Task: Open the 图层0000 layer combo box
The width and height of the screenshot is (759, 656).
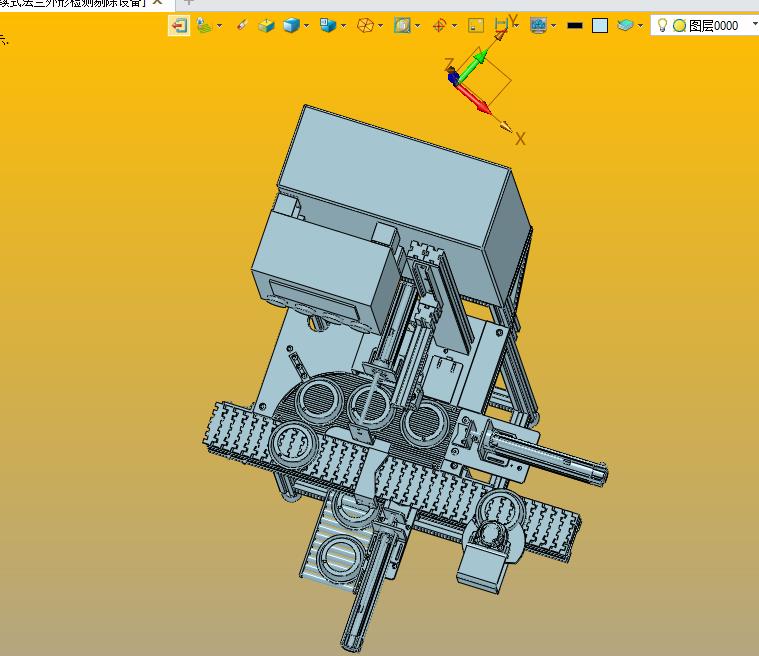Action: [705, 25]
